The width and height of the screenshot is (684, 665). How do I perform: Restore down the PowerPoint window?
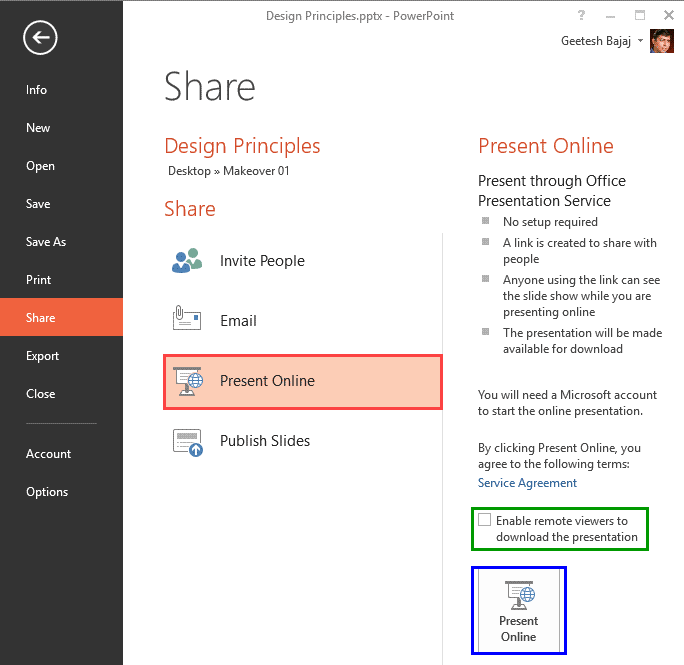(640, 16)
